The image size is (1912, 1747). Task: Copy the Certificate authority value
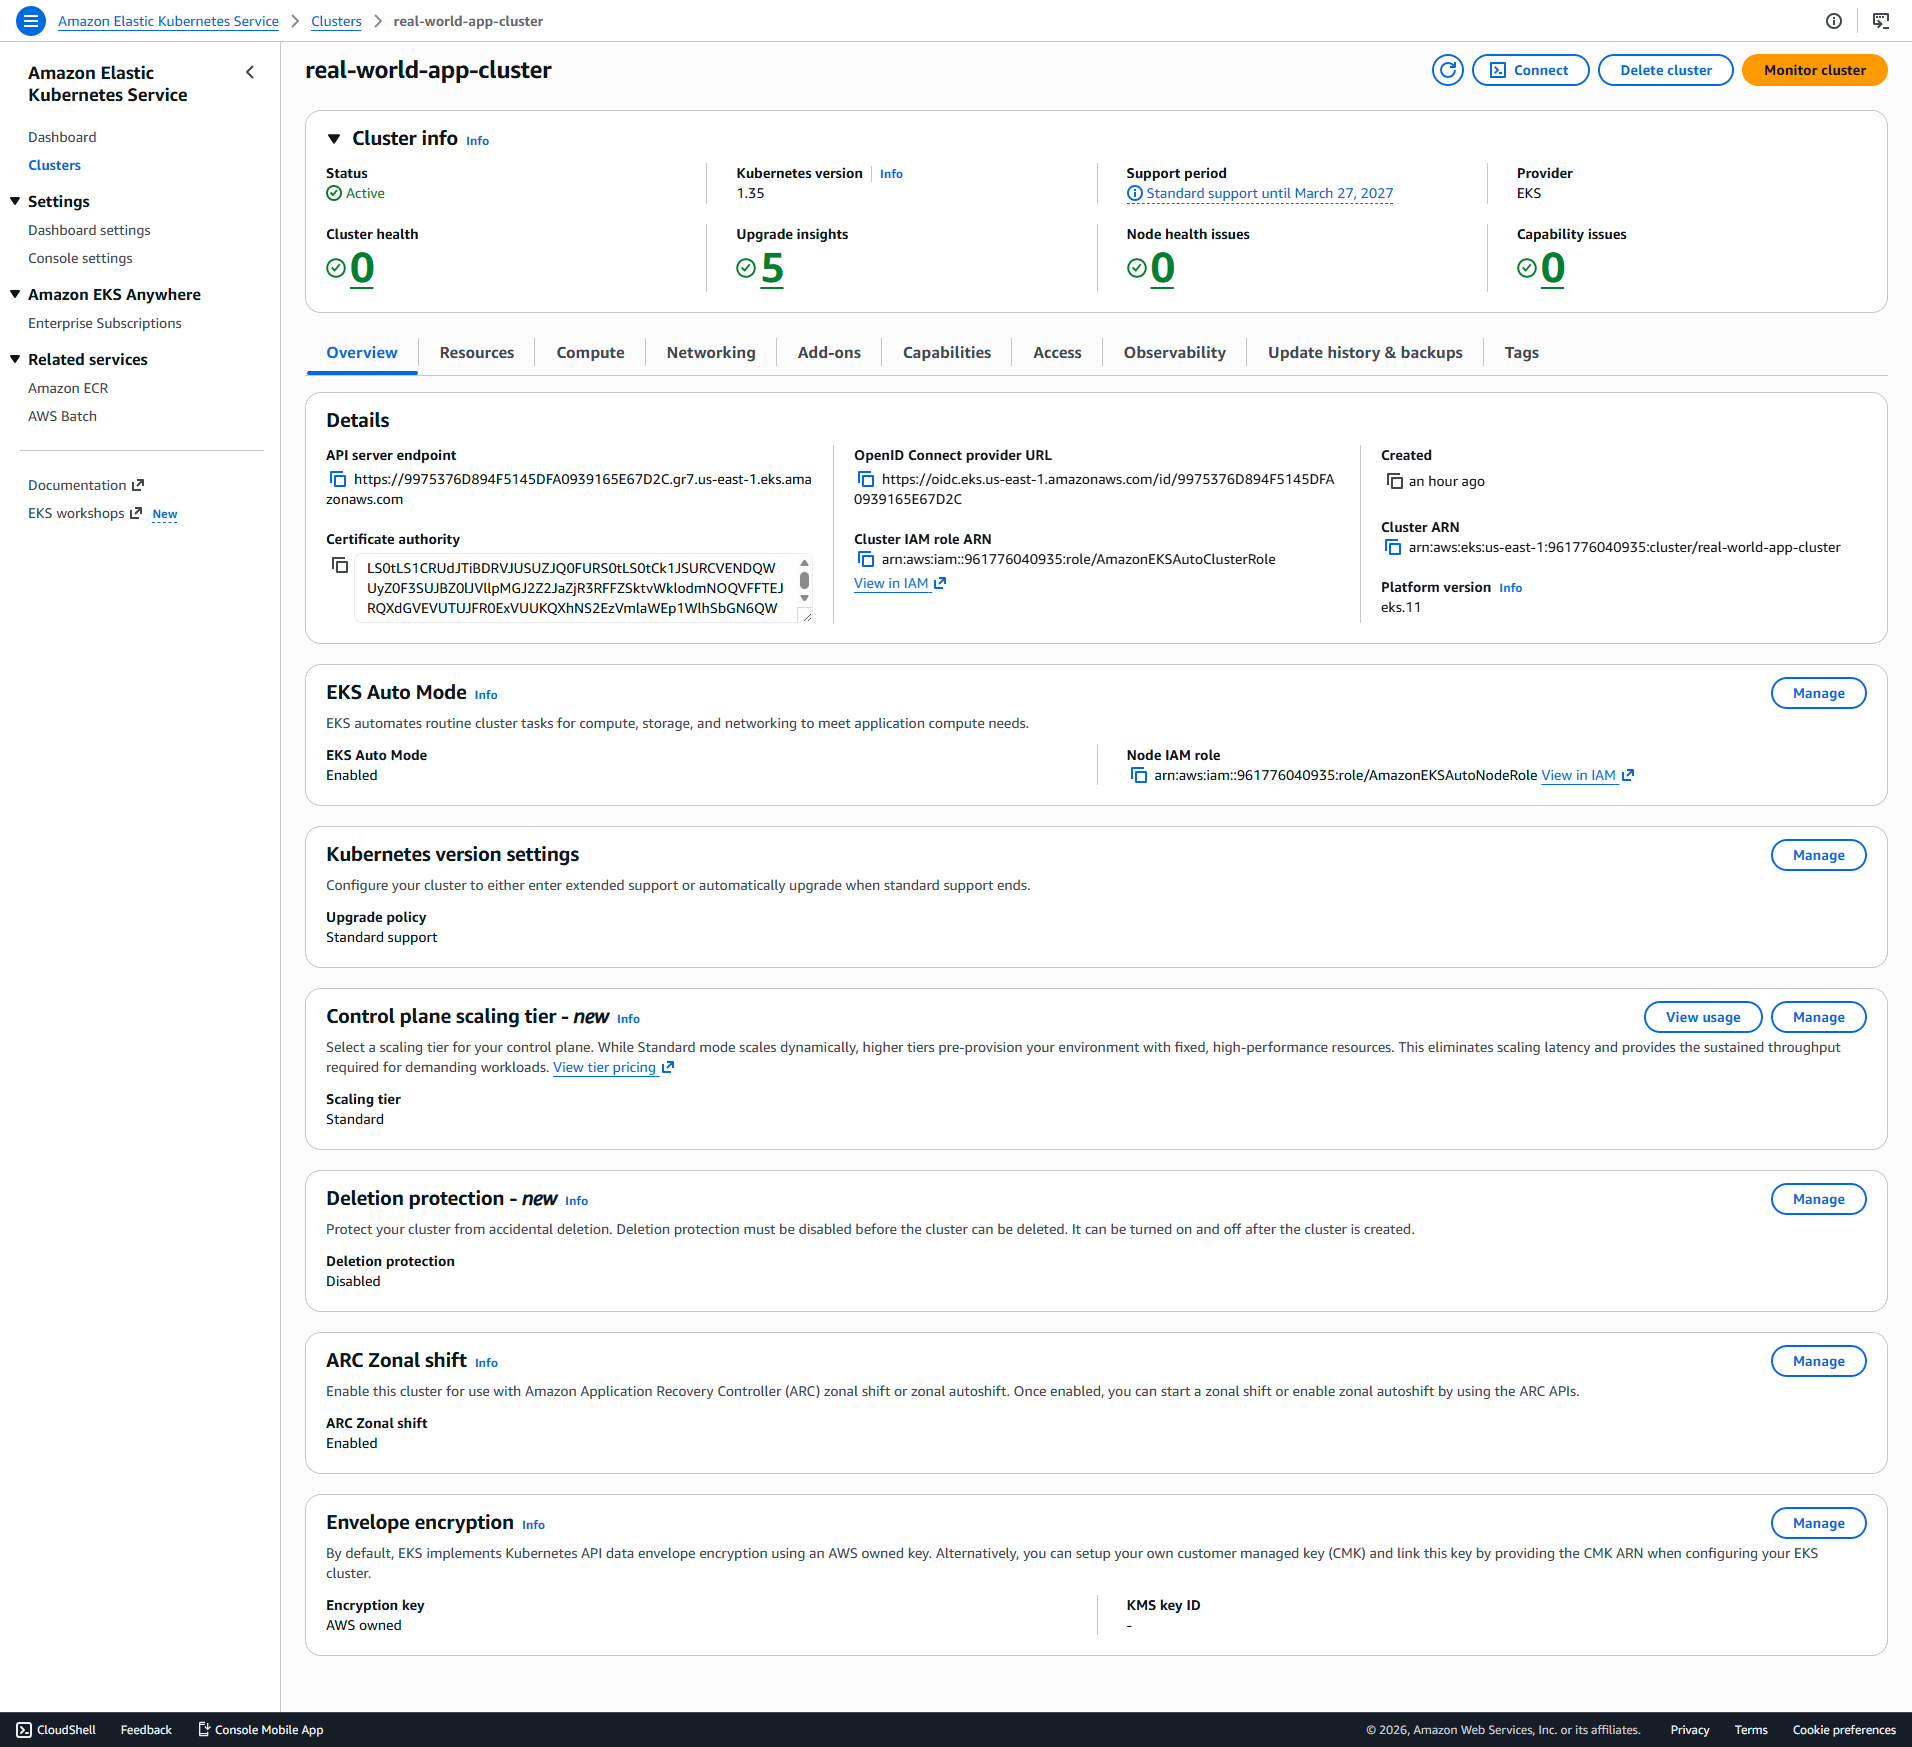click(340, 566)
